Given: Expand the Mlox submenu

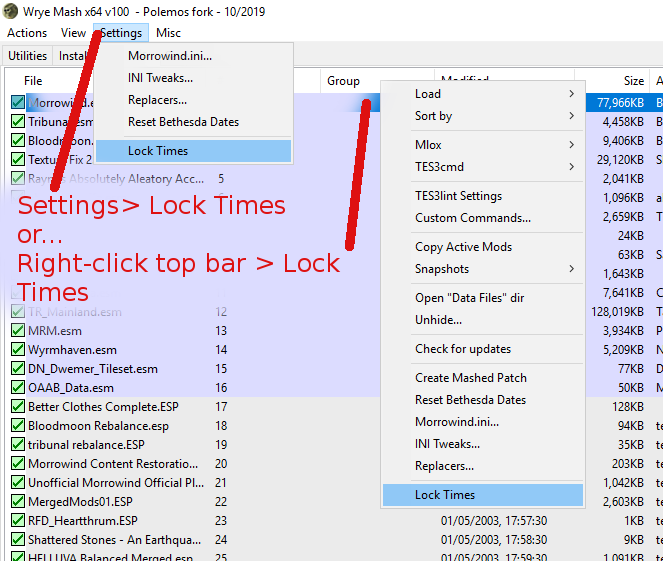Looking at the screenshot, I should click(x=483, y=145).
